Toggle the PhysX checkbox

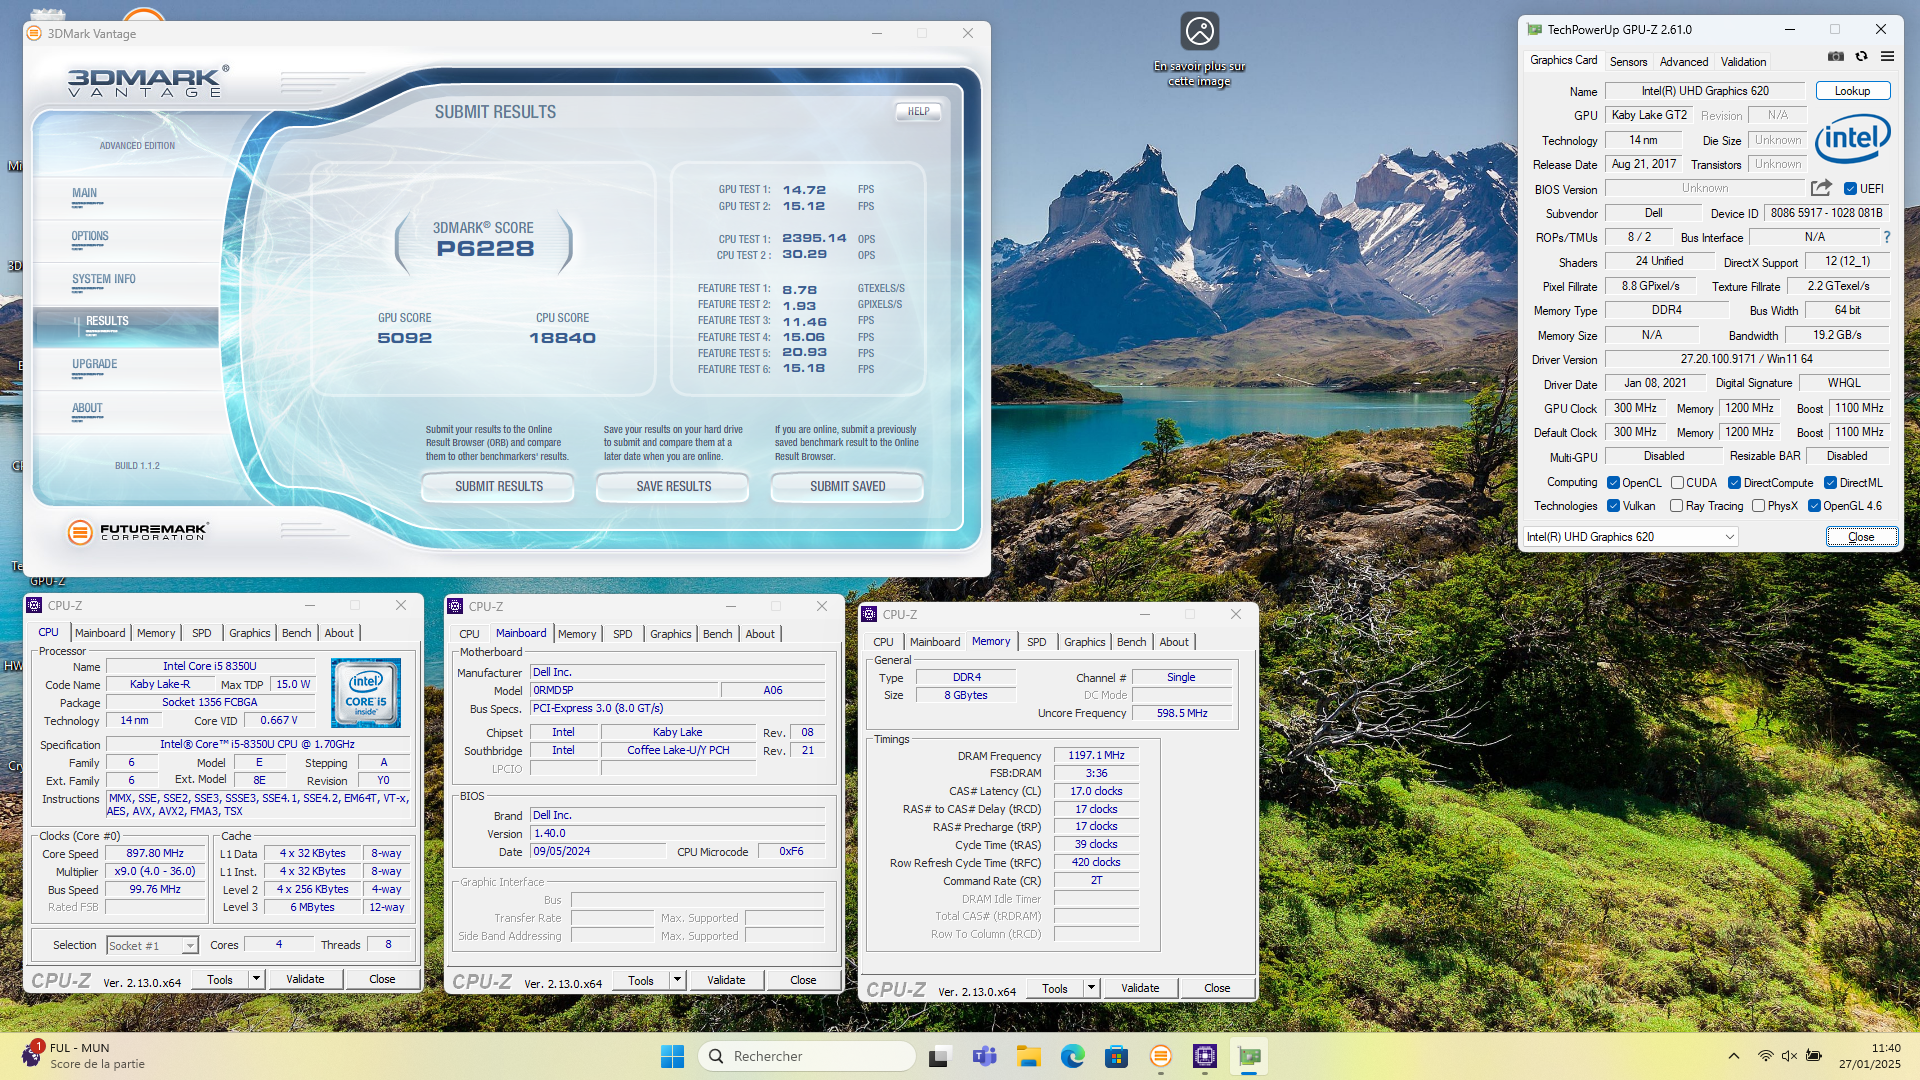click(x=1758, y=506)
